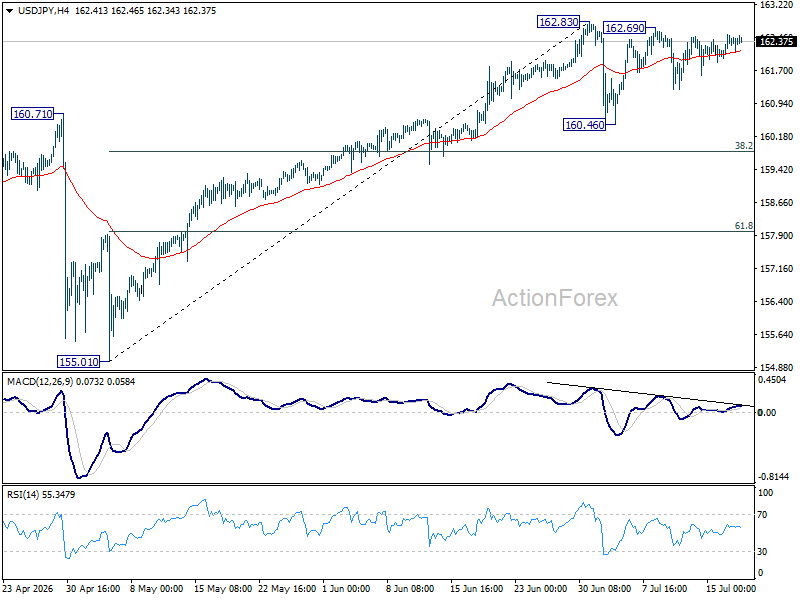800x600 pixels.
Task: Click the current price tag 162.375
Action: click(x=776, y=41)
